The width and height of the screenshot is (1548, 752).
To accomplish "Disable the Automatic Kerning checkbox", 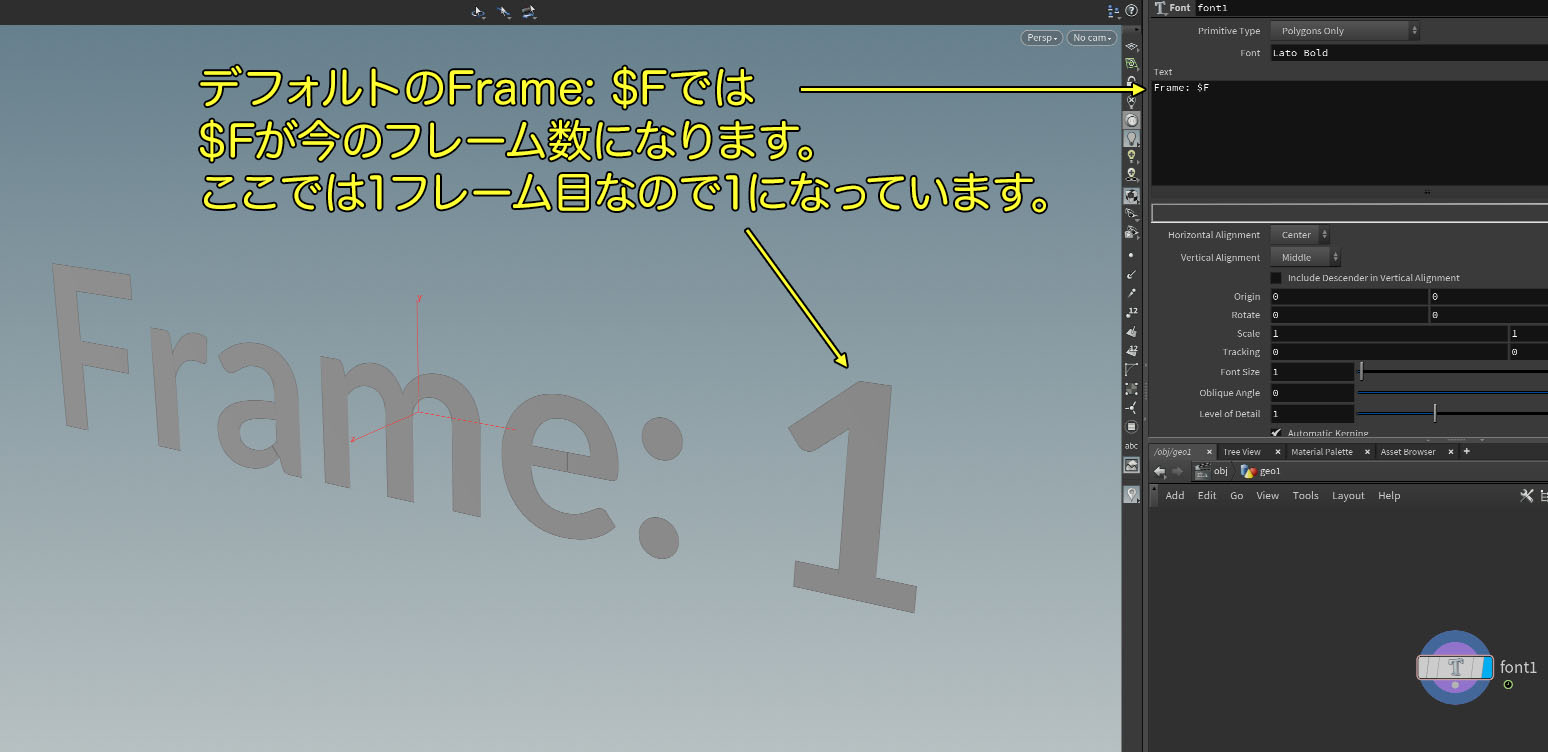I will (x=1277, y=432).
